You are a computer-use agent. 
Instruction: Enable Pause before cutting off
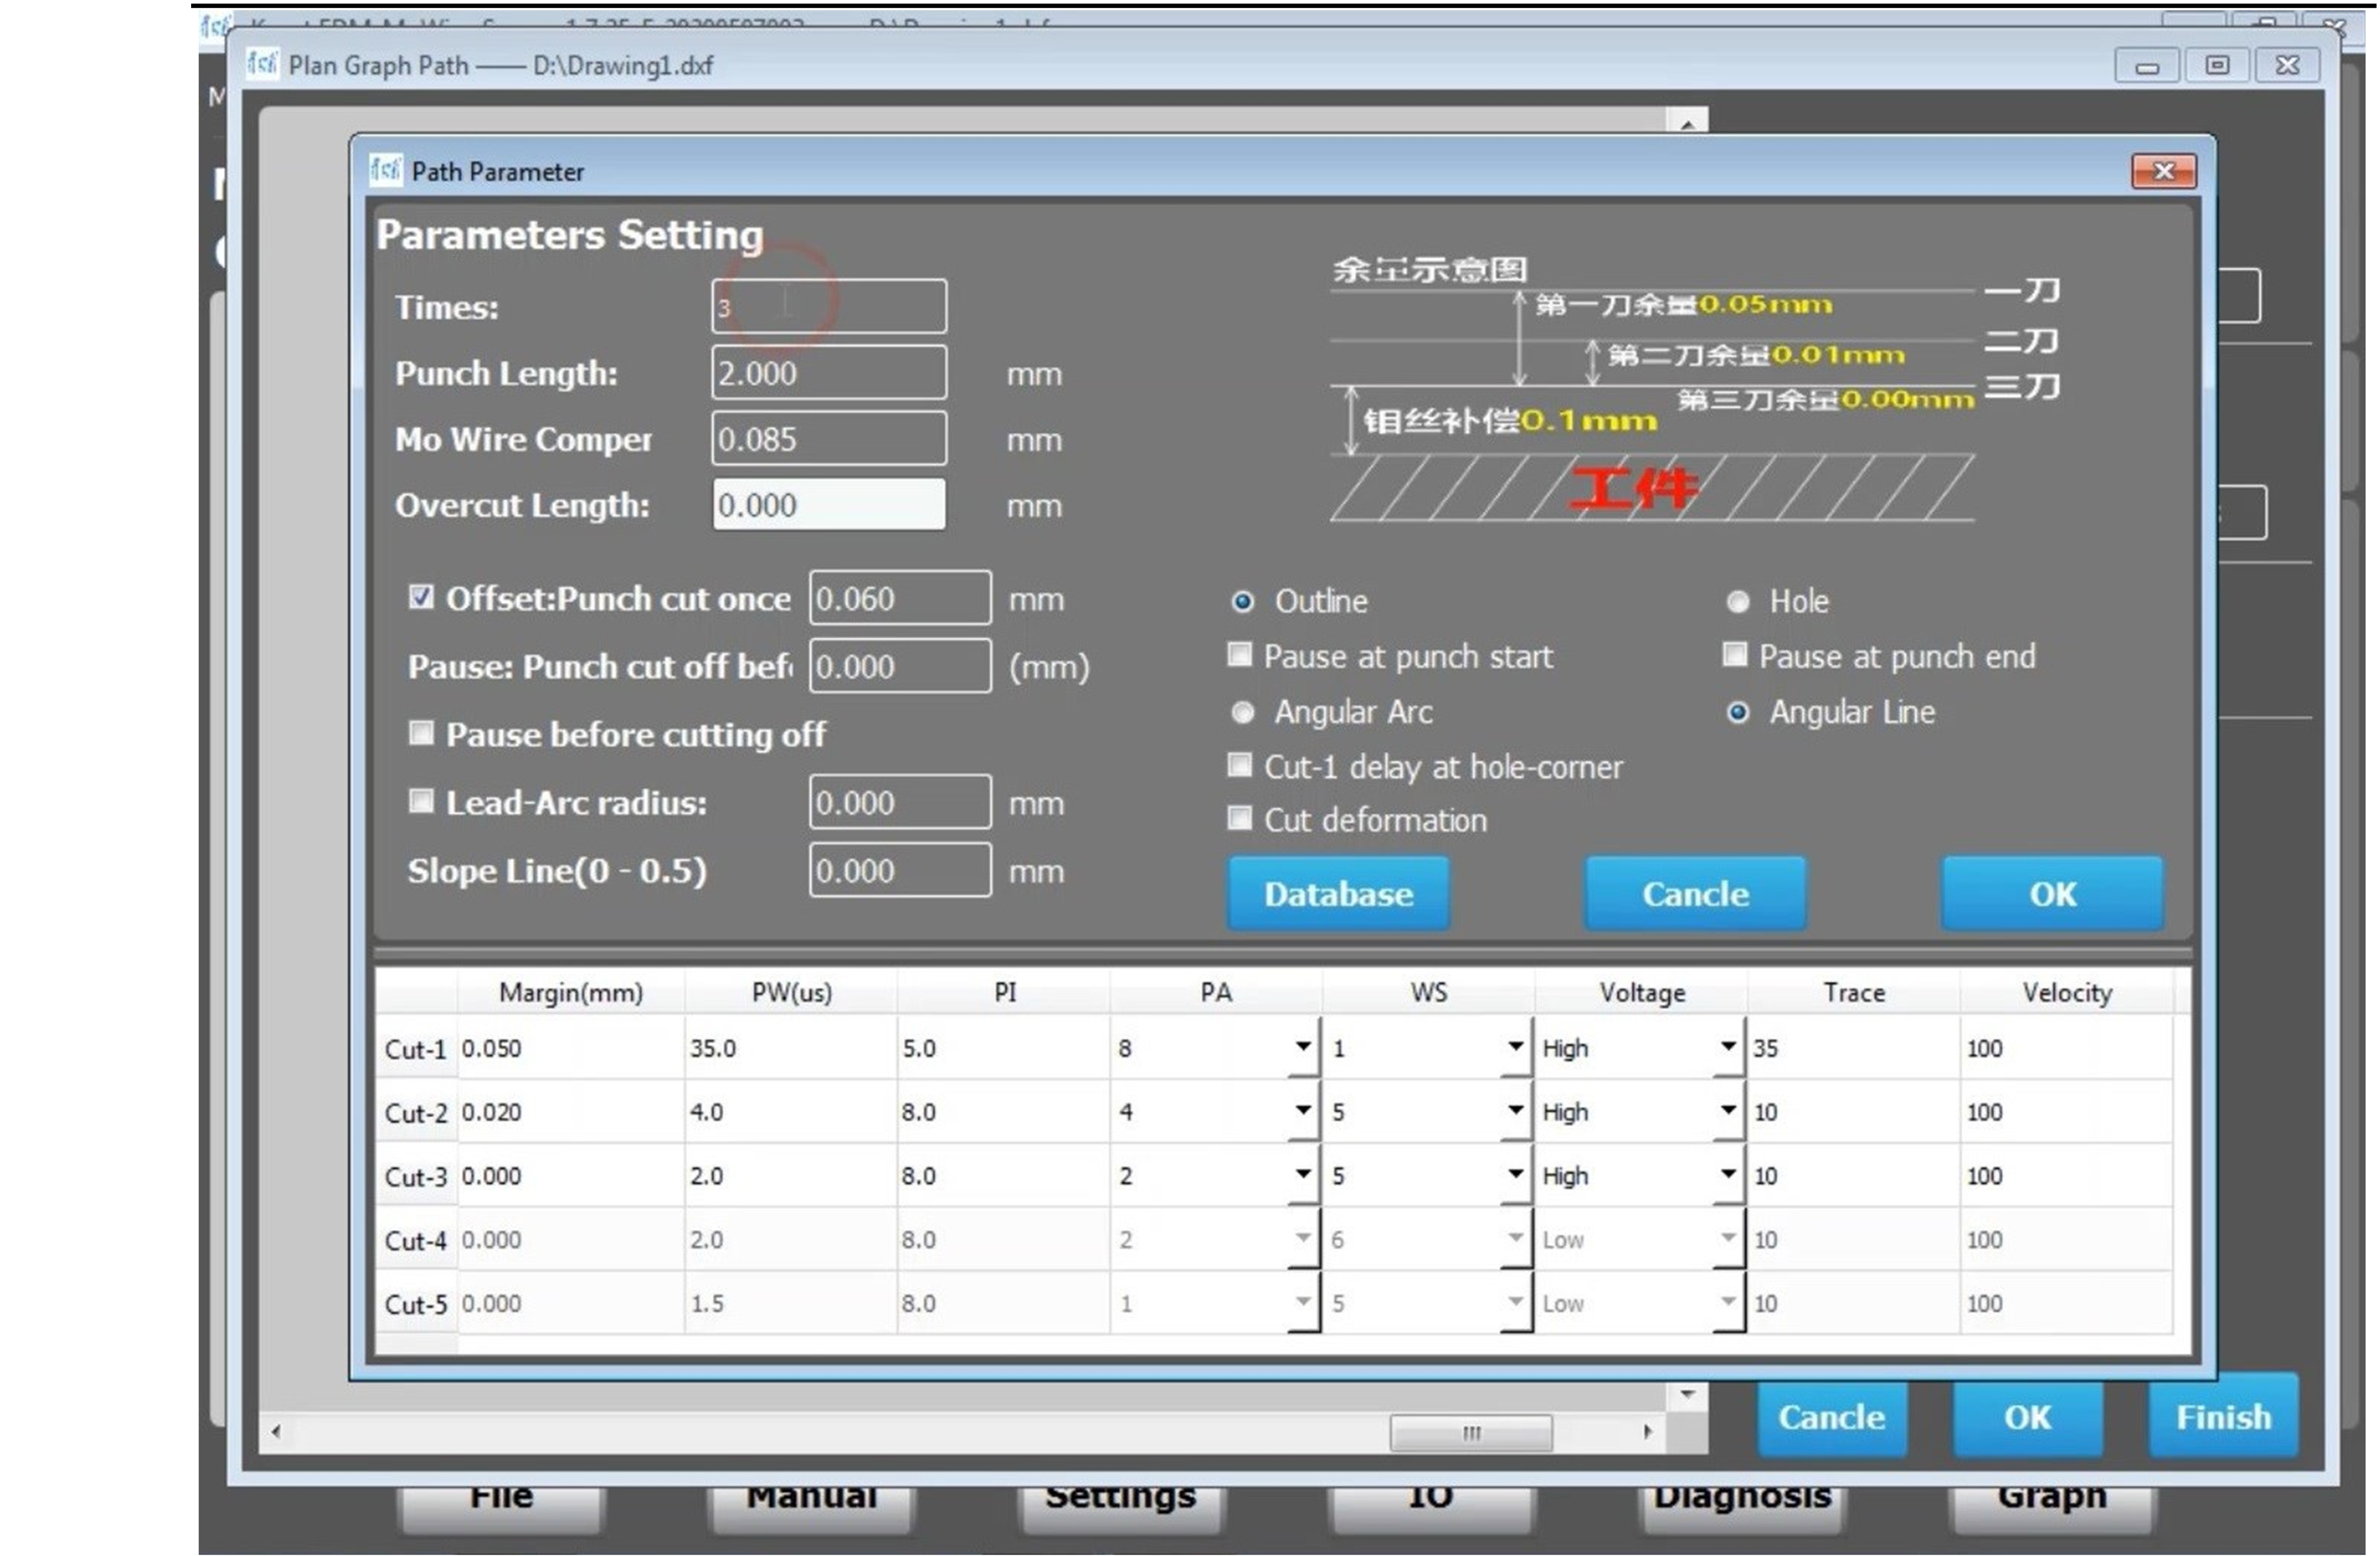pyautogui.click(x=421, y=733)
